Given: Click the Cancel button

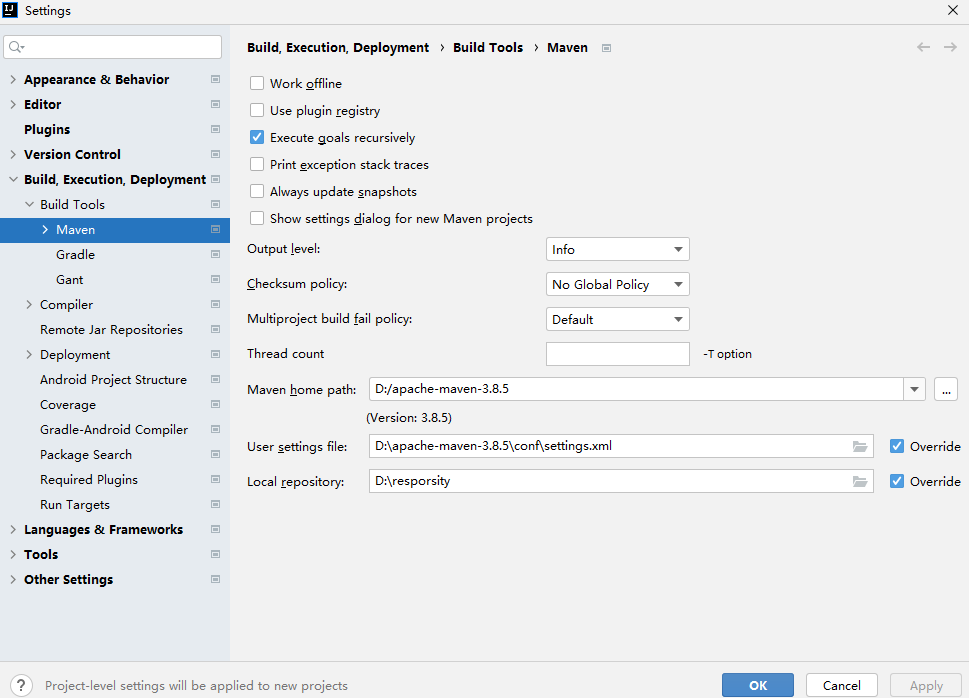Looking at the screenshot, I should tap(842, 685).
